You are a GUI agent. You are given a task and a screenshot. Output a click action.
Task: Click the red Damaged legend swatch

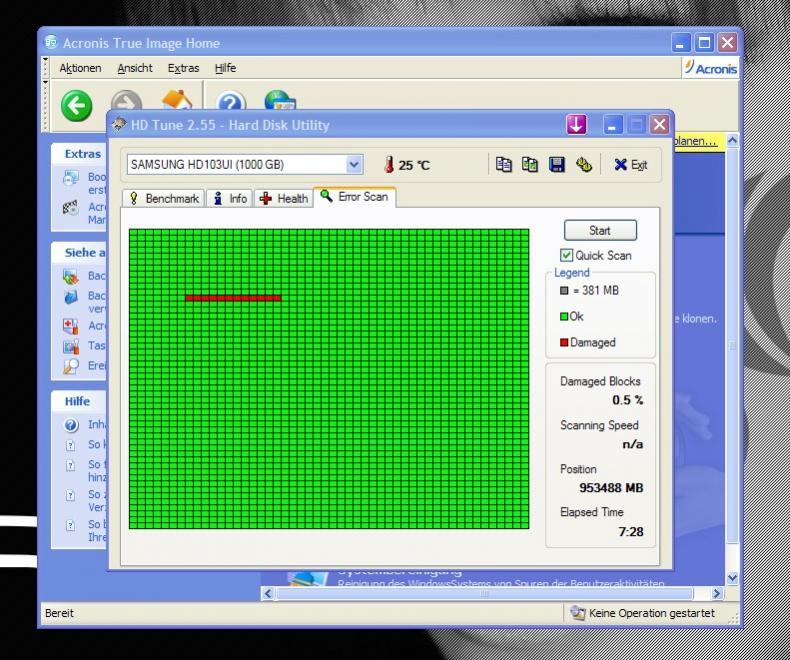pyautogui.click(x=564, y=343)
